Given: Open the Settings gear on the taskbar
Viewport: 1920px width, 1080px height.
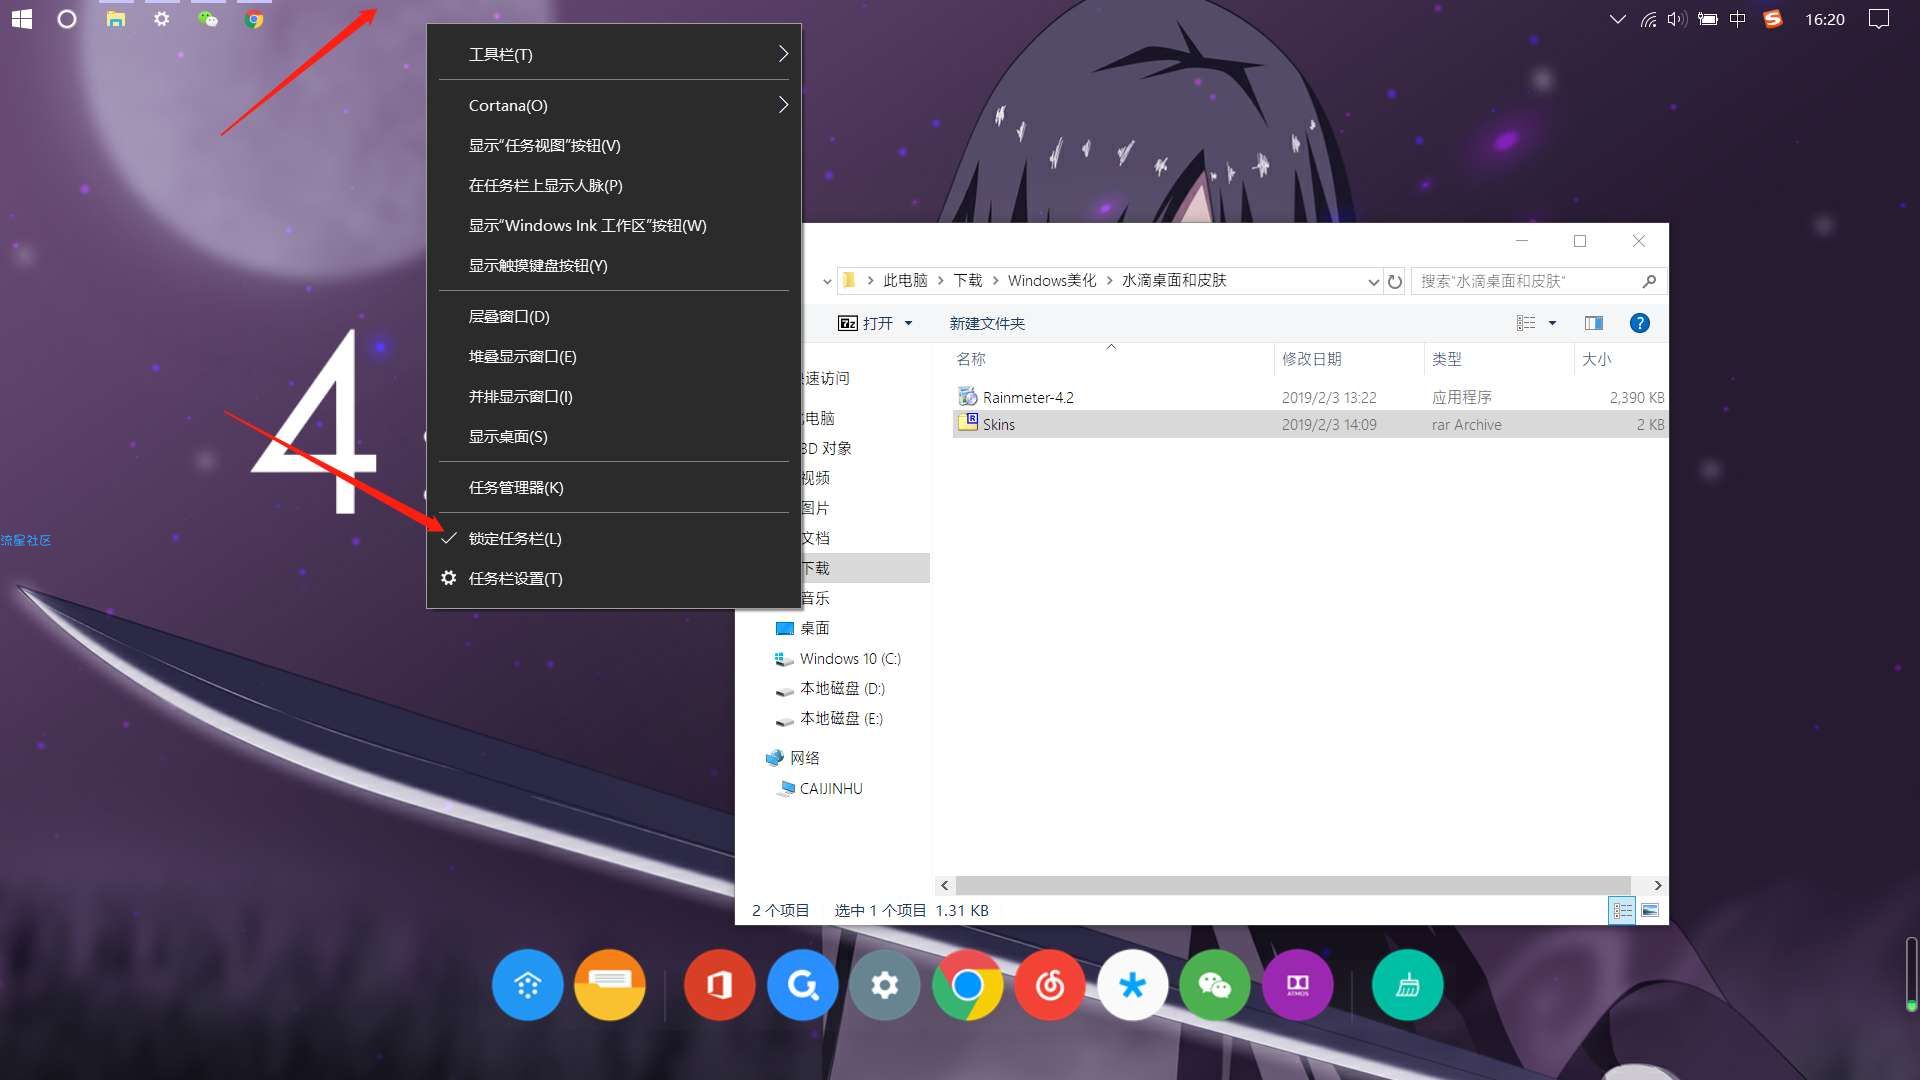Looking at the screenshot, I should pyautogui.click(x=161, y=19).
